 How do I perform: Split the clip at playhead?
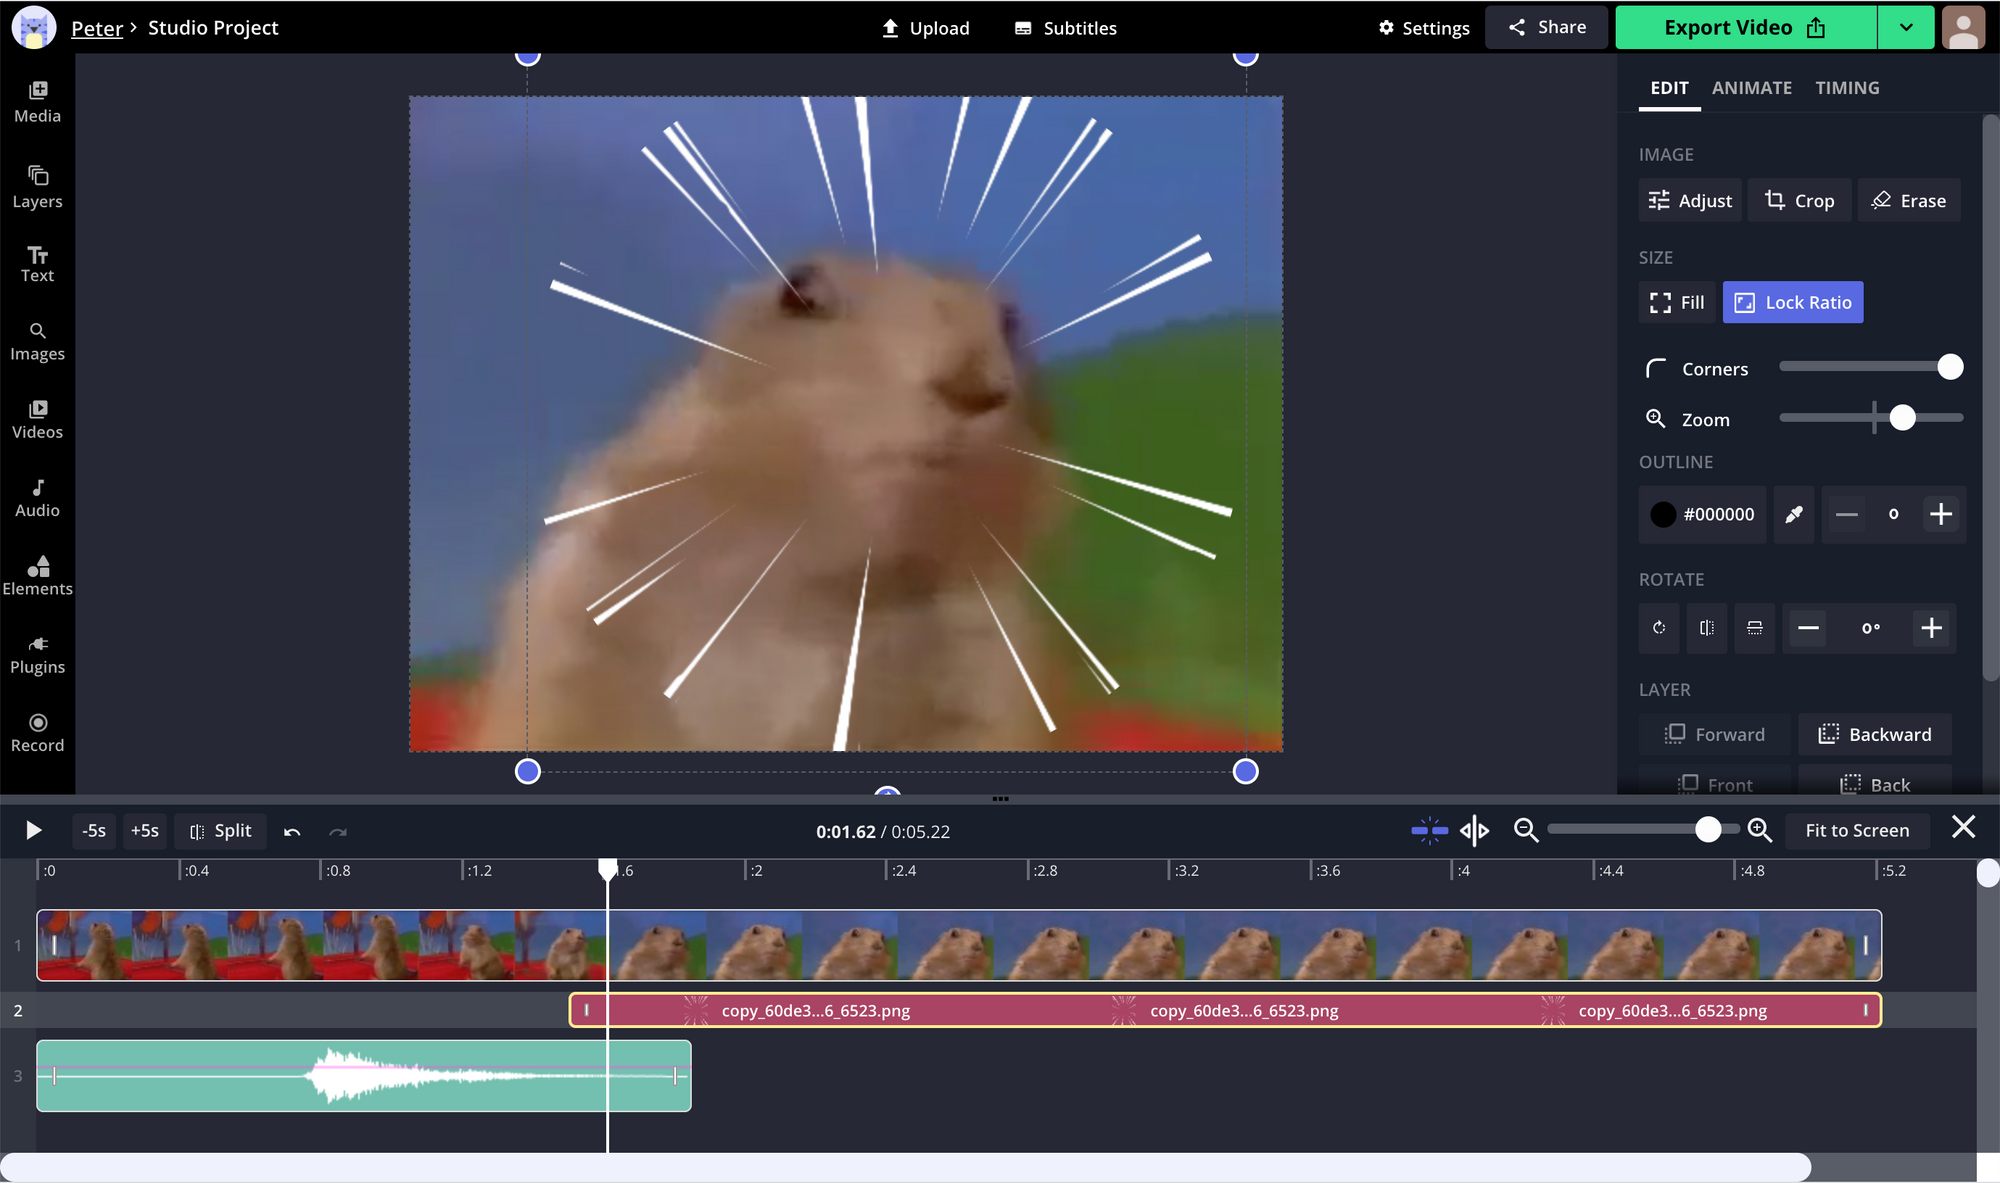click(221, 831)
